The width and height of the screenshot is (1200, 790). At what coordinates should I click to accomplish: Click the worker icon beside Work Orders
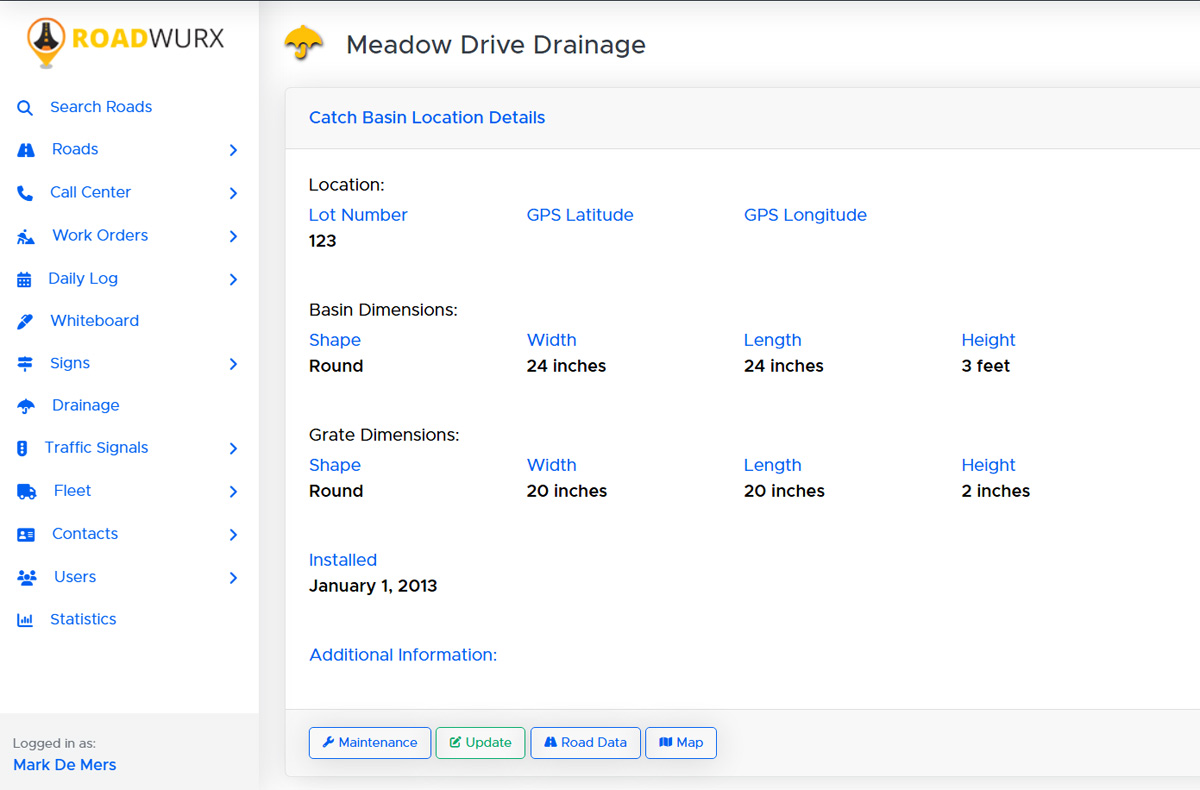click(x=26, y=236)
